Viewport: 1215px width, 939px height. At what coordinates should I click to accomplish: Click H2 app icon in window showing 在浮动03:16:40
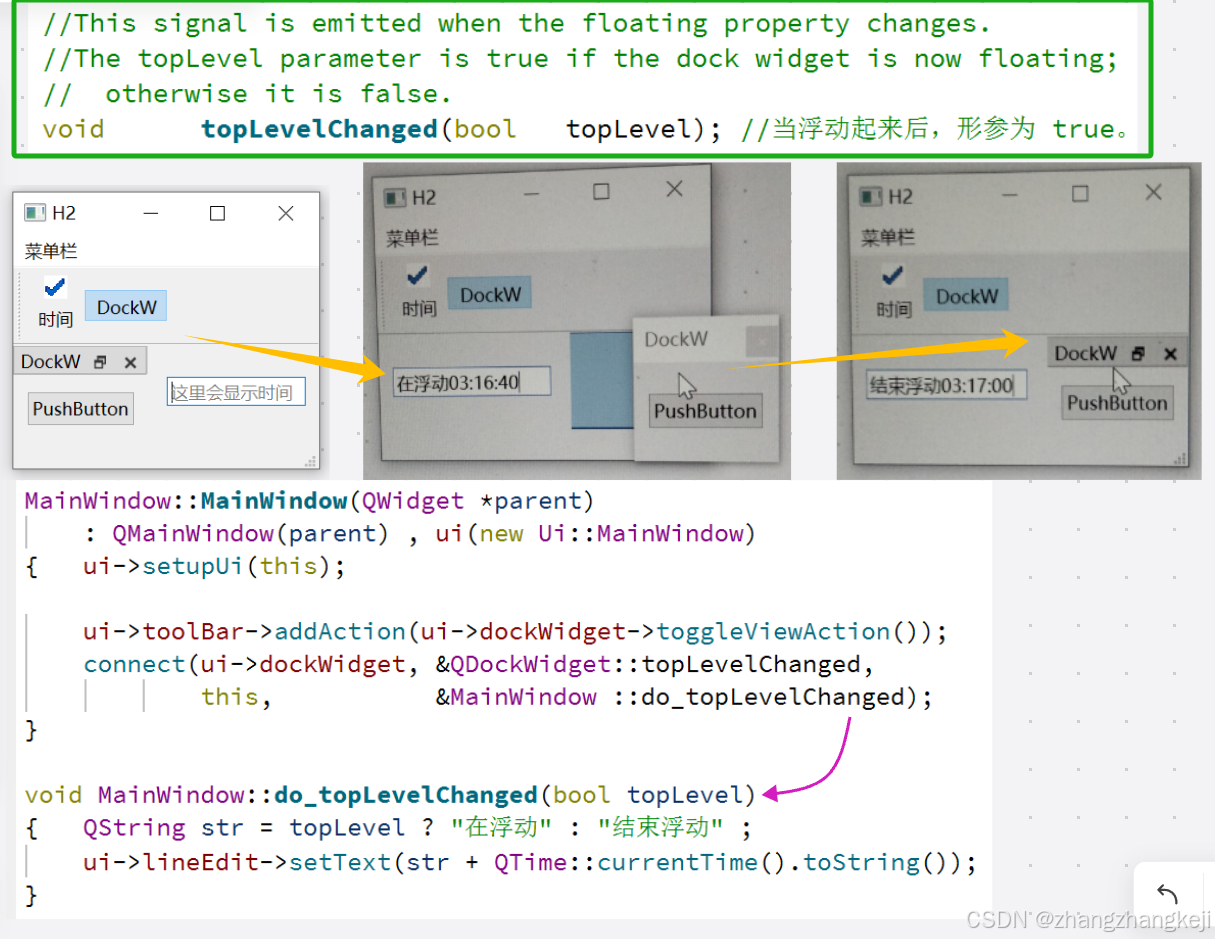395,197
